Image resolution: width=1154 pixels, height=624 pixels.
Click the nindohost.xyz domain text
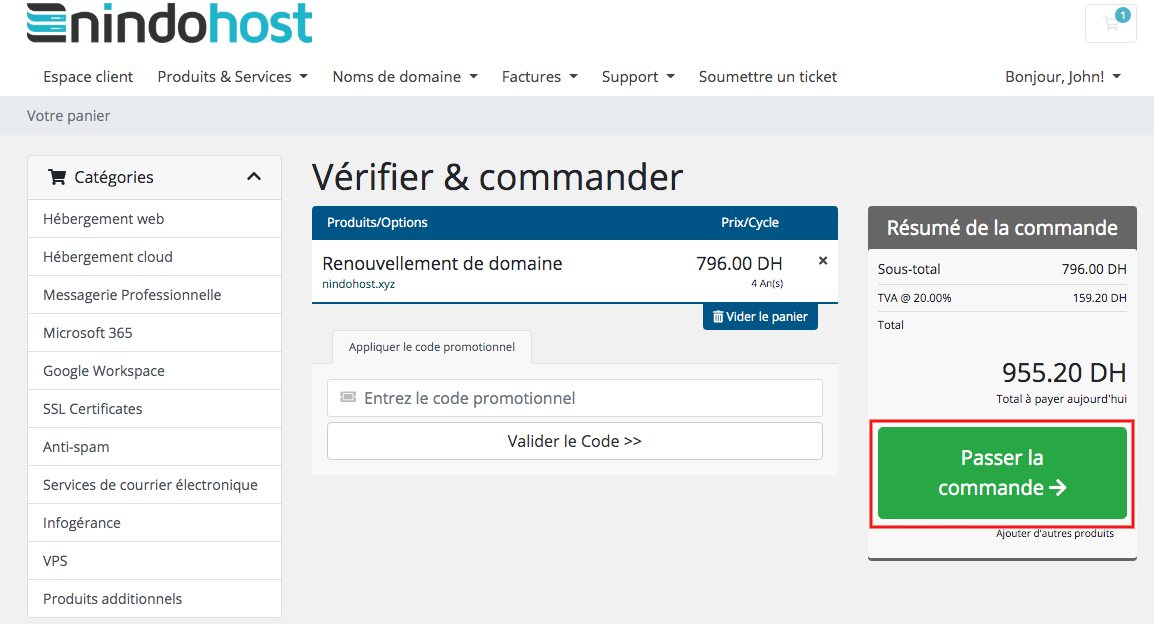coord(358,284)
